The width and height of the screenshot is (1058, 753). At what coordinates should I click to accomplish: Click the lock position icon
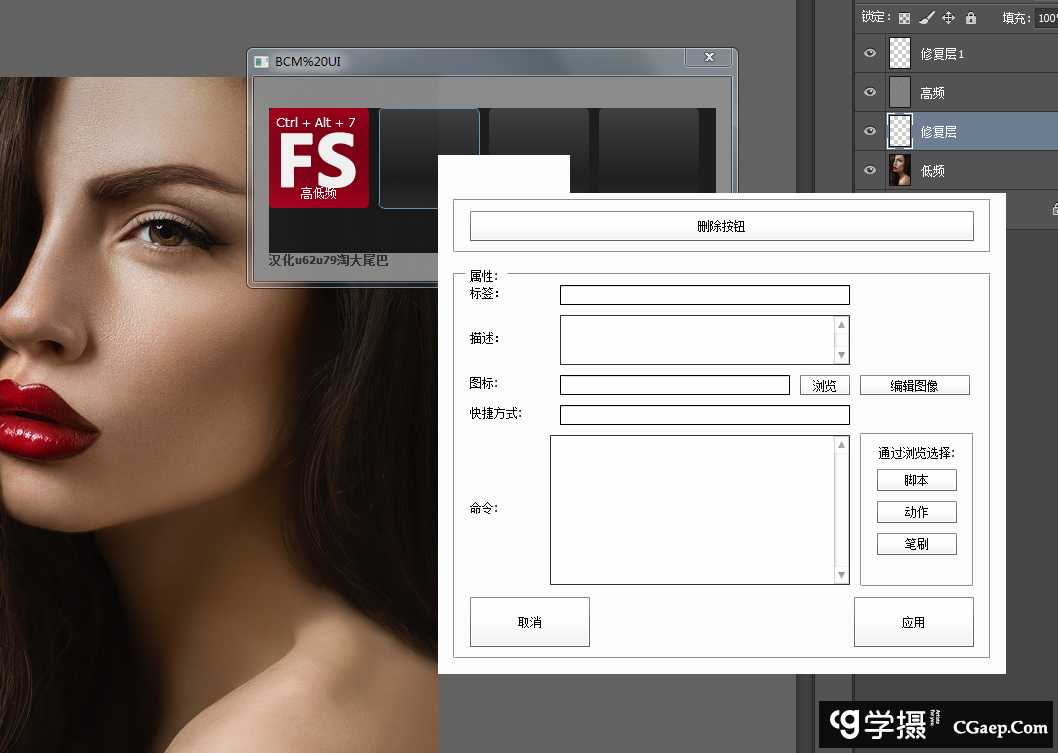948,17
